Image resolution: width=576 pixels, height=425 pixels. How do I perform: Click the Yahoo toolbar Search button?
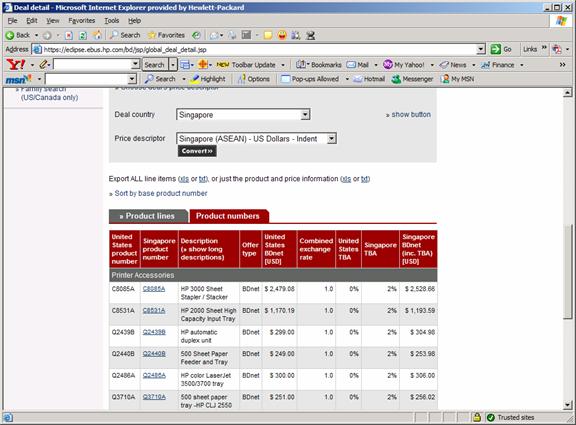[154, 65]
